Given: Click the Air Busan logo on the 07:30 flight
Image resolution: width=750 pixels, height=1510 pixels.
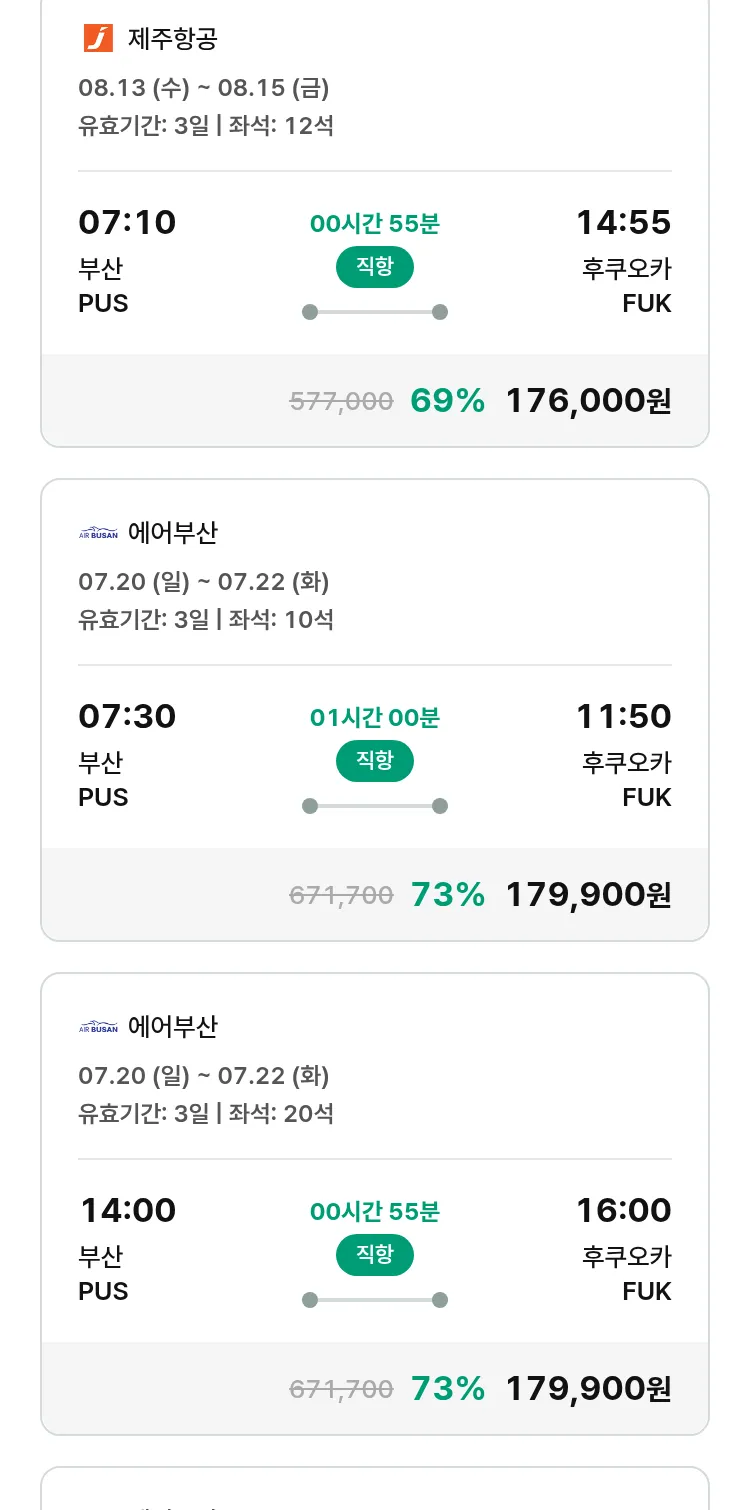Looking at the screenshot, I should pyautogui.click(x=98, y=533).
